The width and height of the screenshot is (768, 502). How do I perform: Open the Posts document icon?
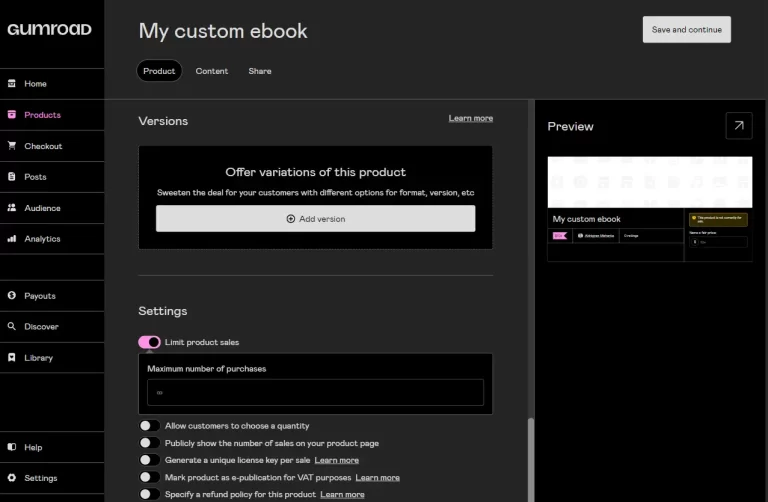point(12,176)
